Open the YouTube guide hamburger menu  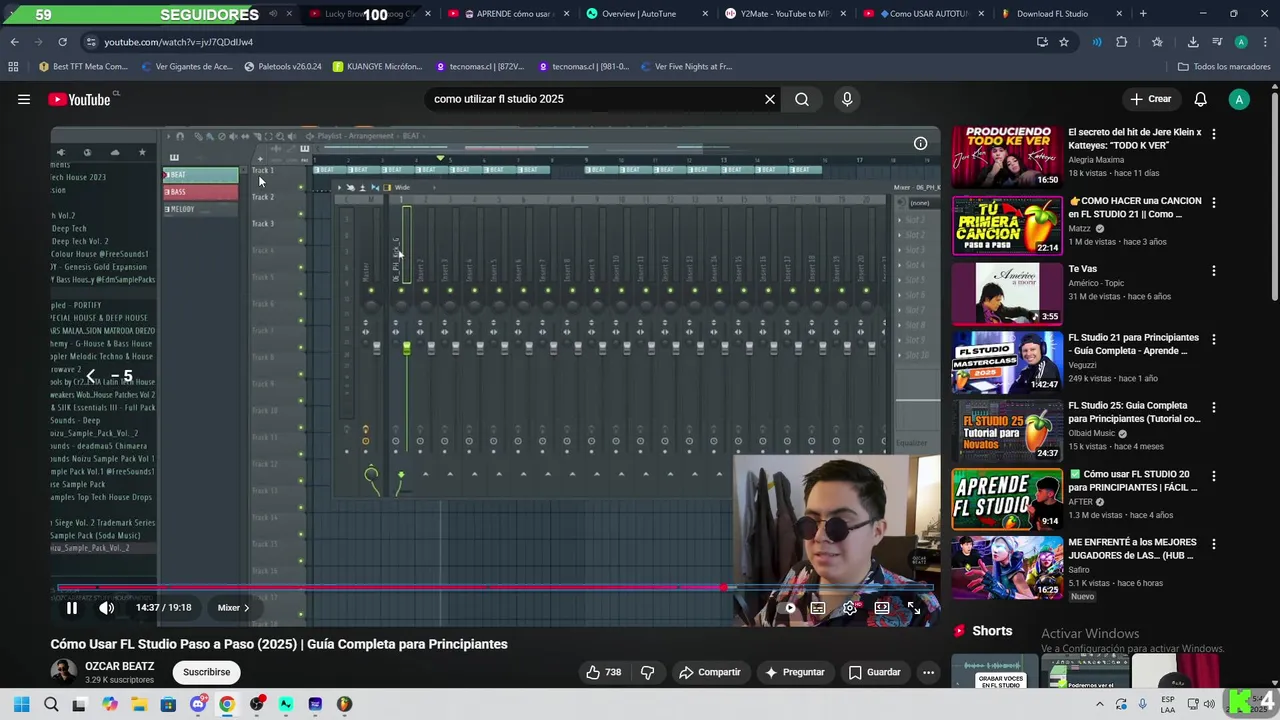(24, 99)
